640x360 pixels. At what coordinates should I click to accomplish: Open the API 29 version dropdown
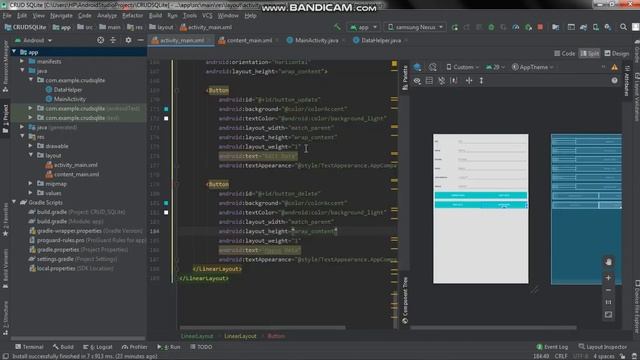point(496,67)
